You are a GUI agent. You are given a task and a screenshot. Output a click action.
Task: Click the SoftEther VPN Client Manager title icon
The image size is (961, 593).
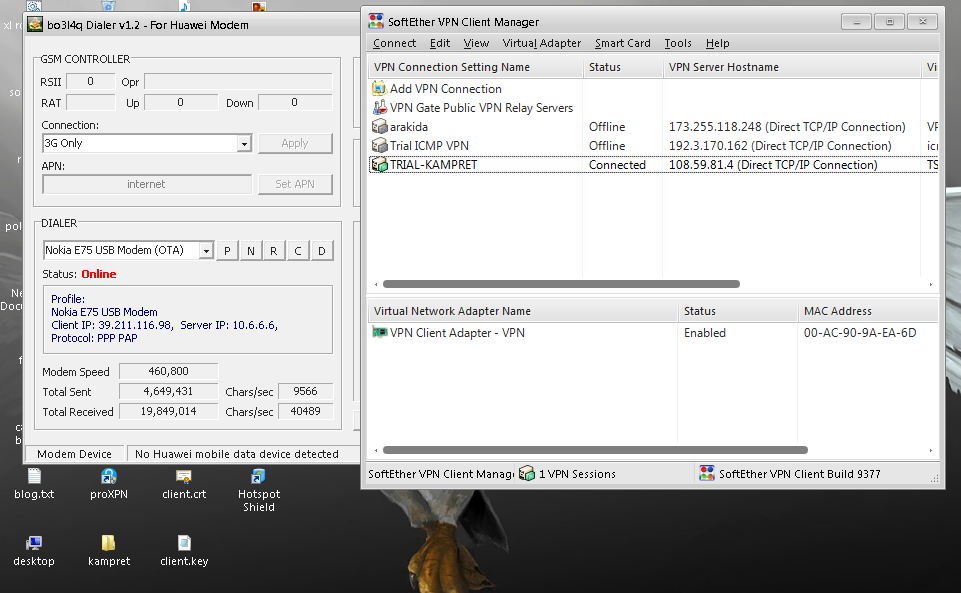pos(376,21)
